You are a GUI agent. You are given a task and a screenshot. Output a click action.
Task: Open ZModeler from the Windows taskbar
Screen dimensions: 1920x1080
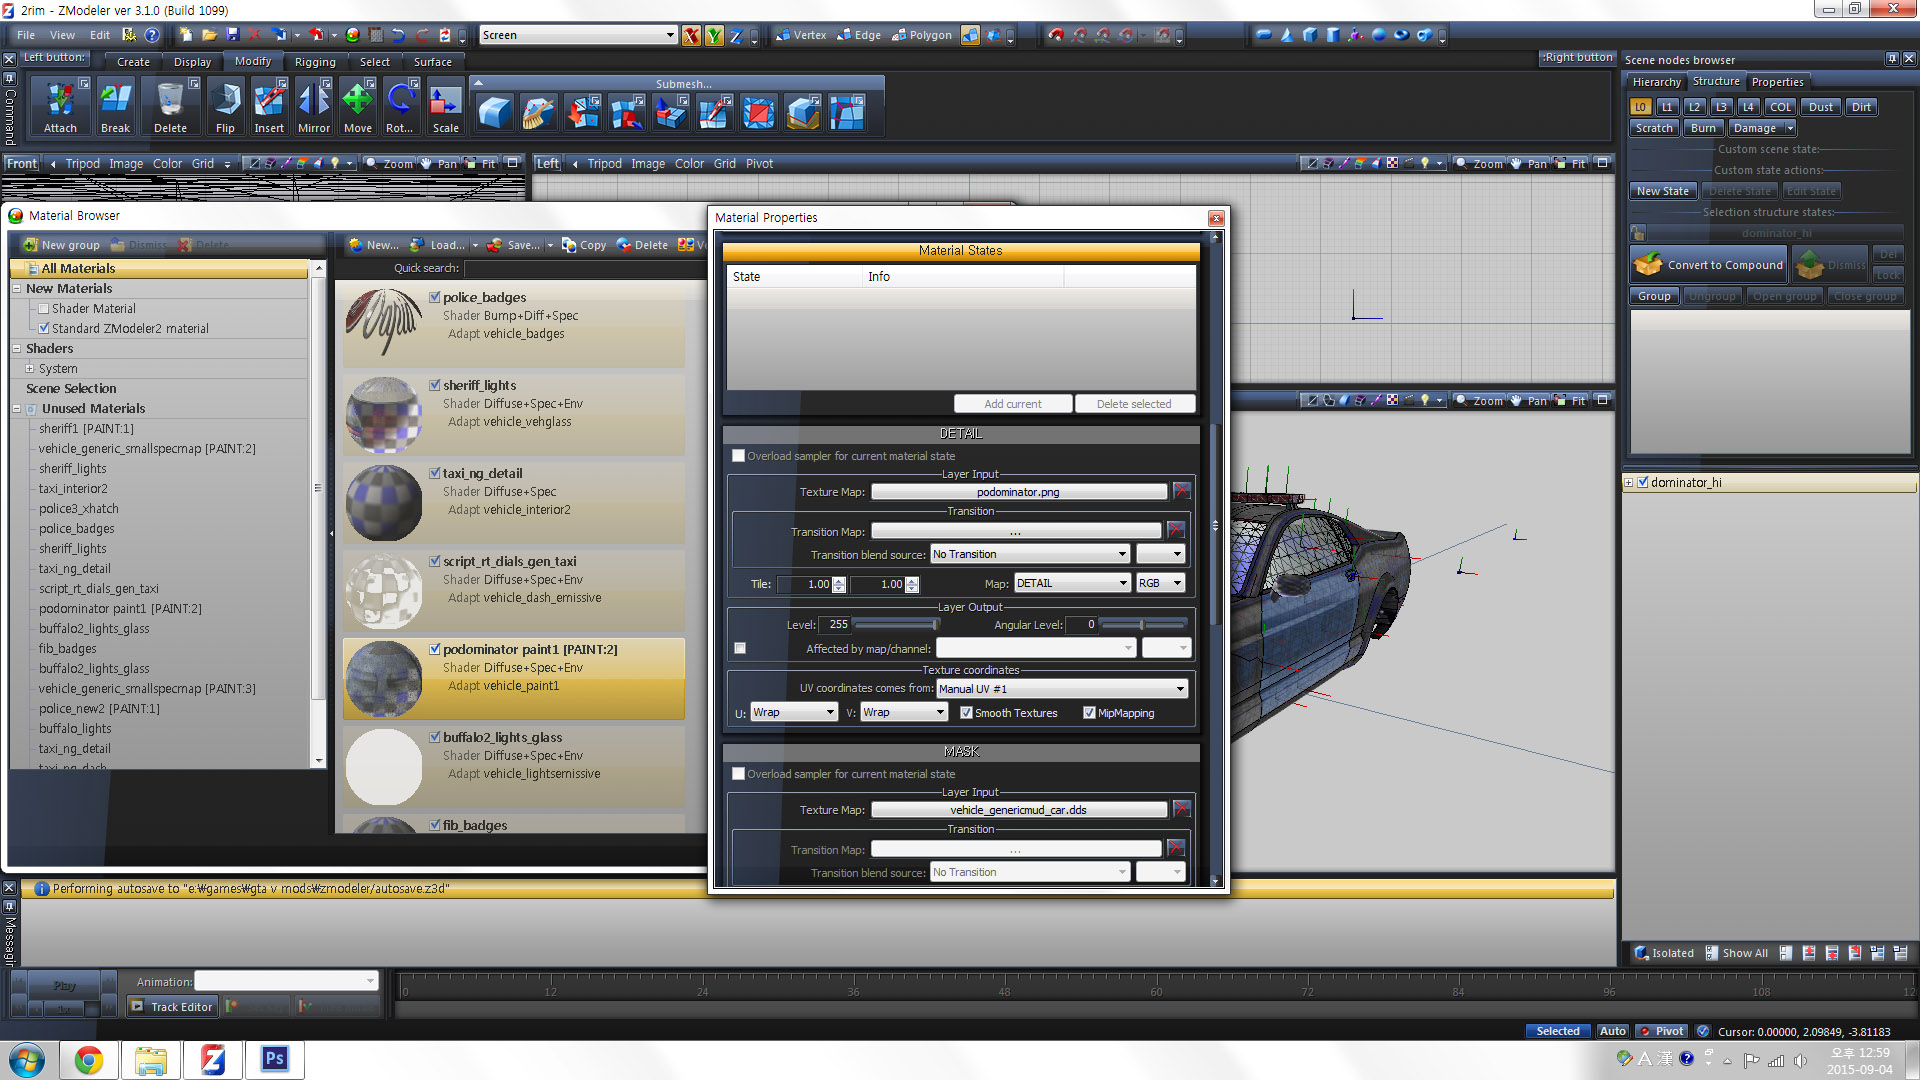(x=212, y=1060)
